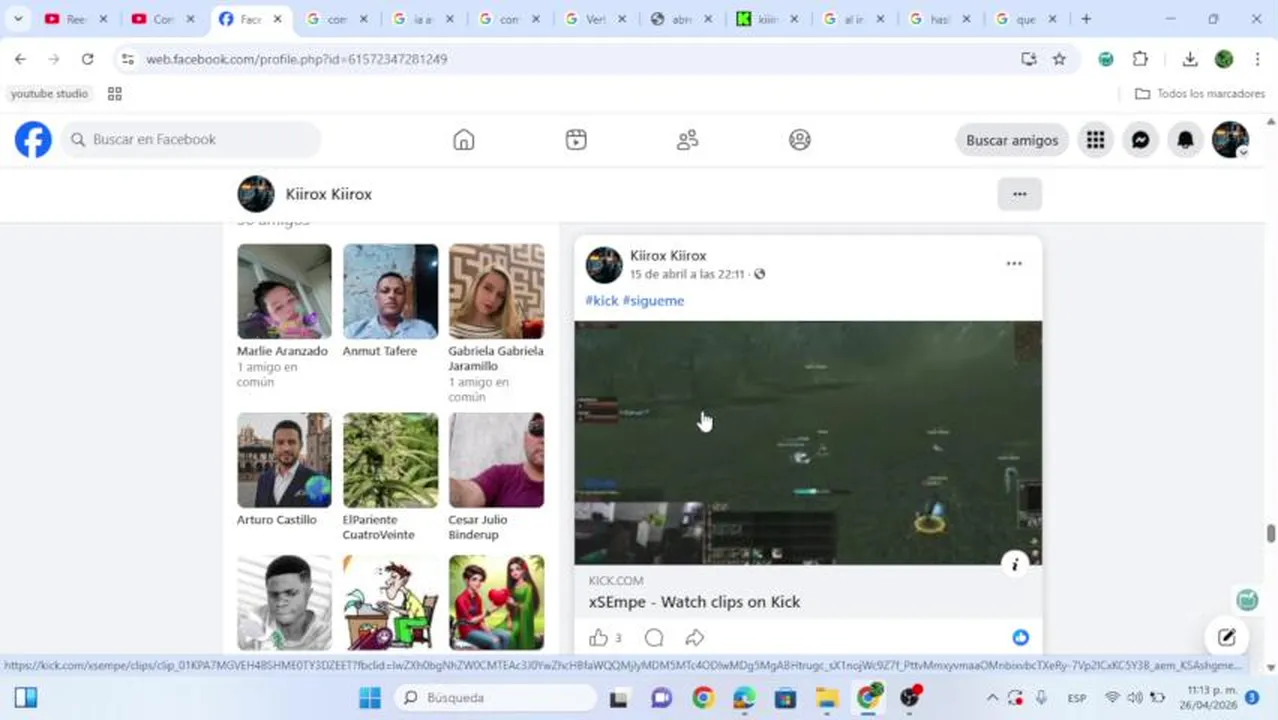Open the Facebook home feed icon
Screen dimensions: 1278x720
point(464,140)
